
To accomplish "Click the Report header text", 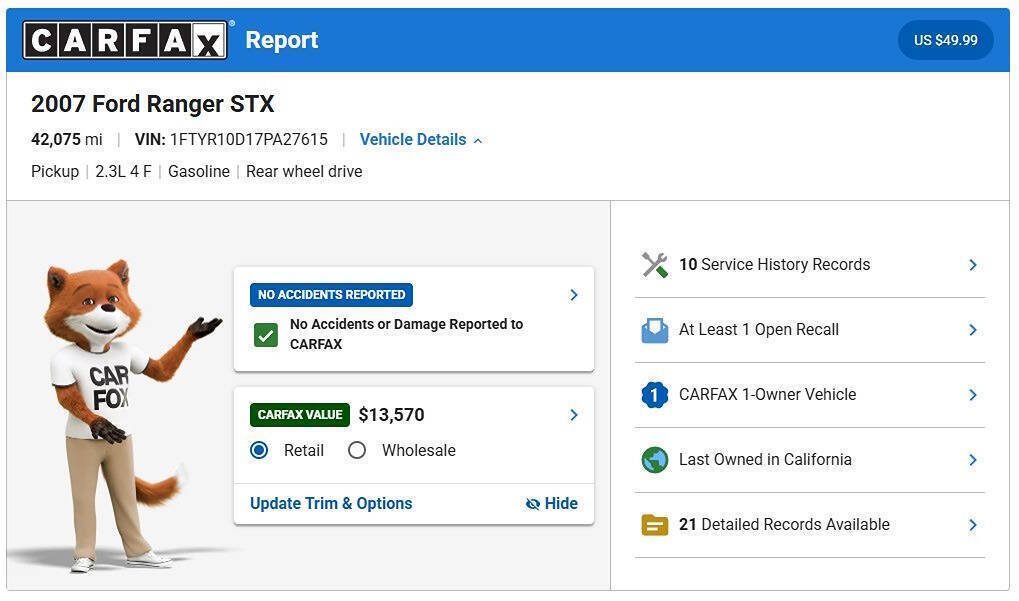I will 282,40.
